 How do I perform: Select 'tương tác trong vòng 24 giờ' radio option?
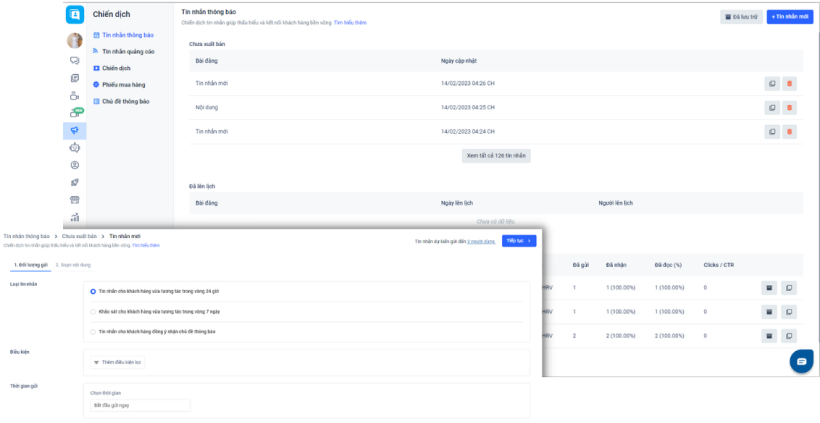tap(93, 291)
